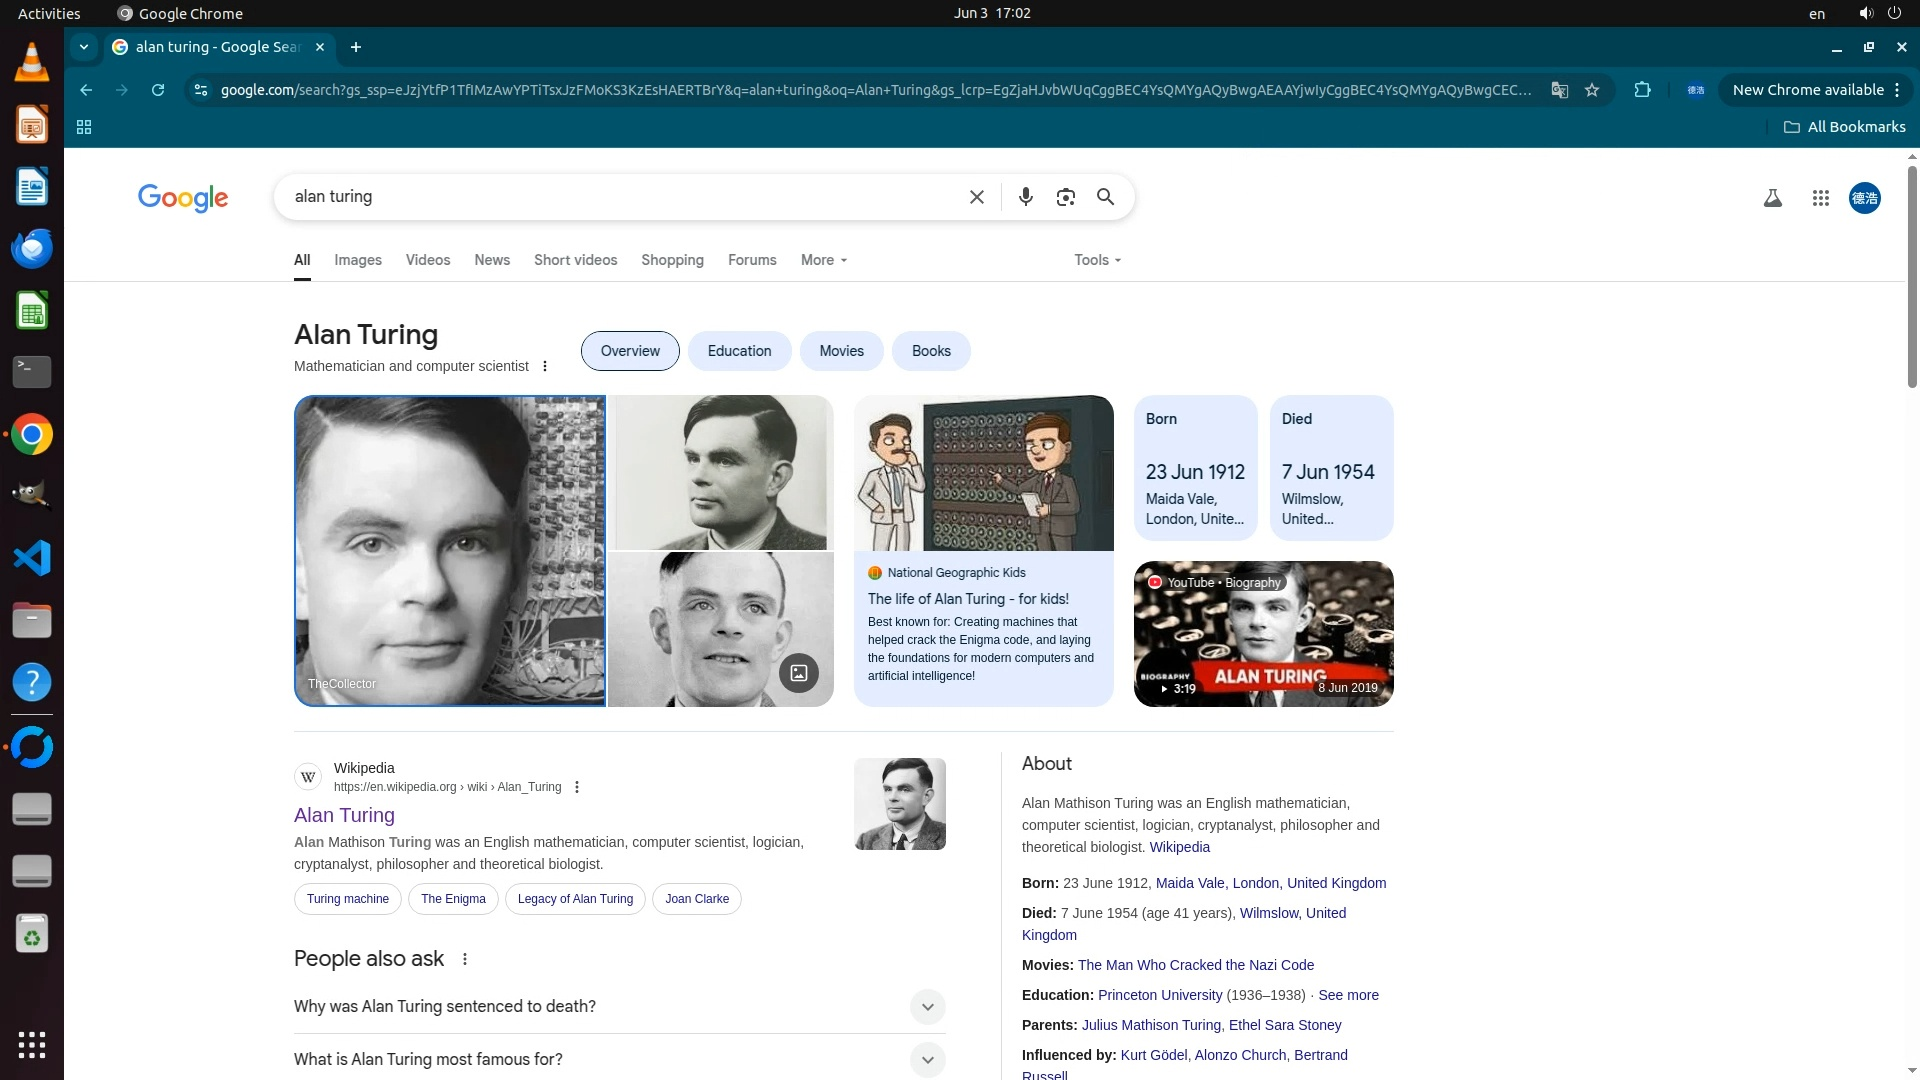Open Google Lens image search
Screen dimensions: 1920x1080
point(1065,197)
